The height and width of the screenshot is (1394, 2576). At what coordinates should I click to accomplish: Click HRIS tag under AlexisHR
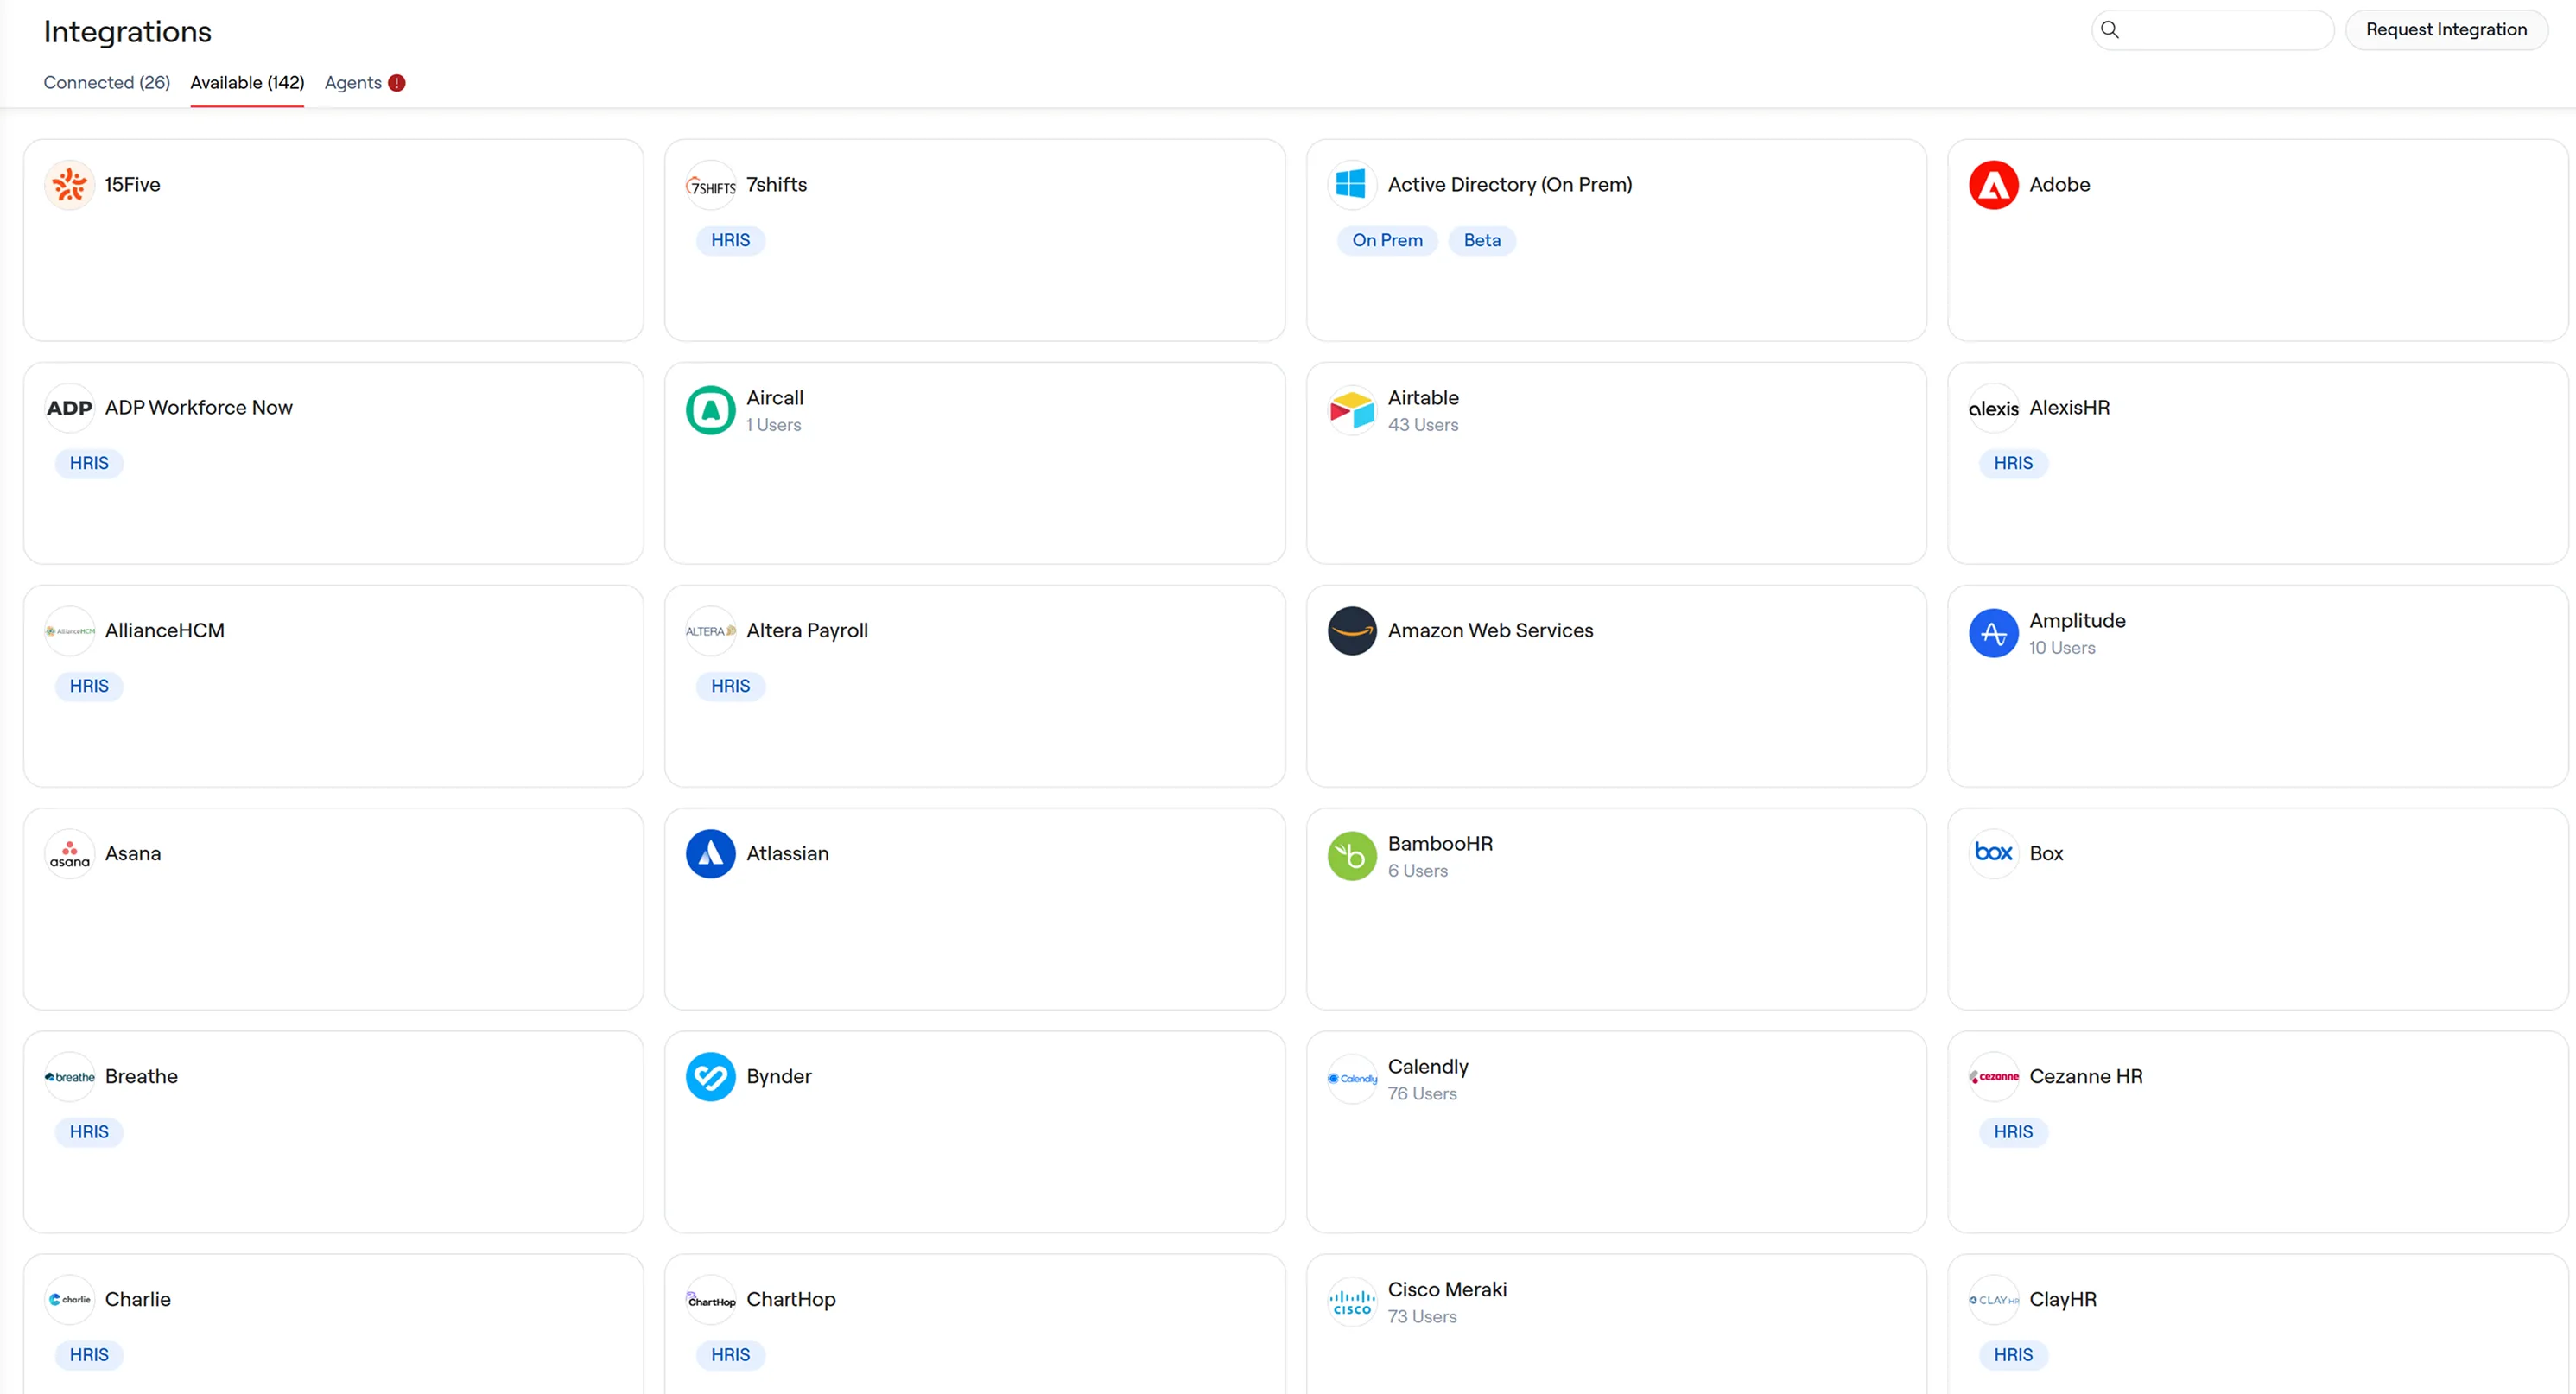2013,463
